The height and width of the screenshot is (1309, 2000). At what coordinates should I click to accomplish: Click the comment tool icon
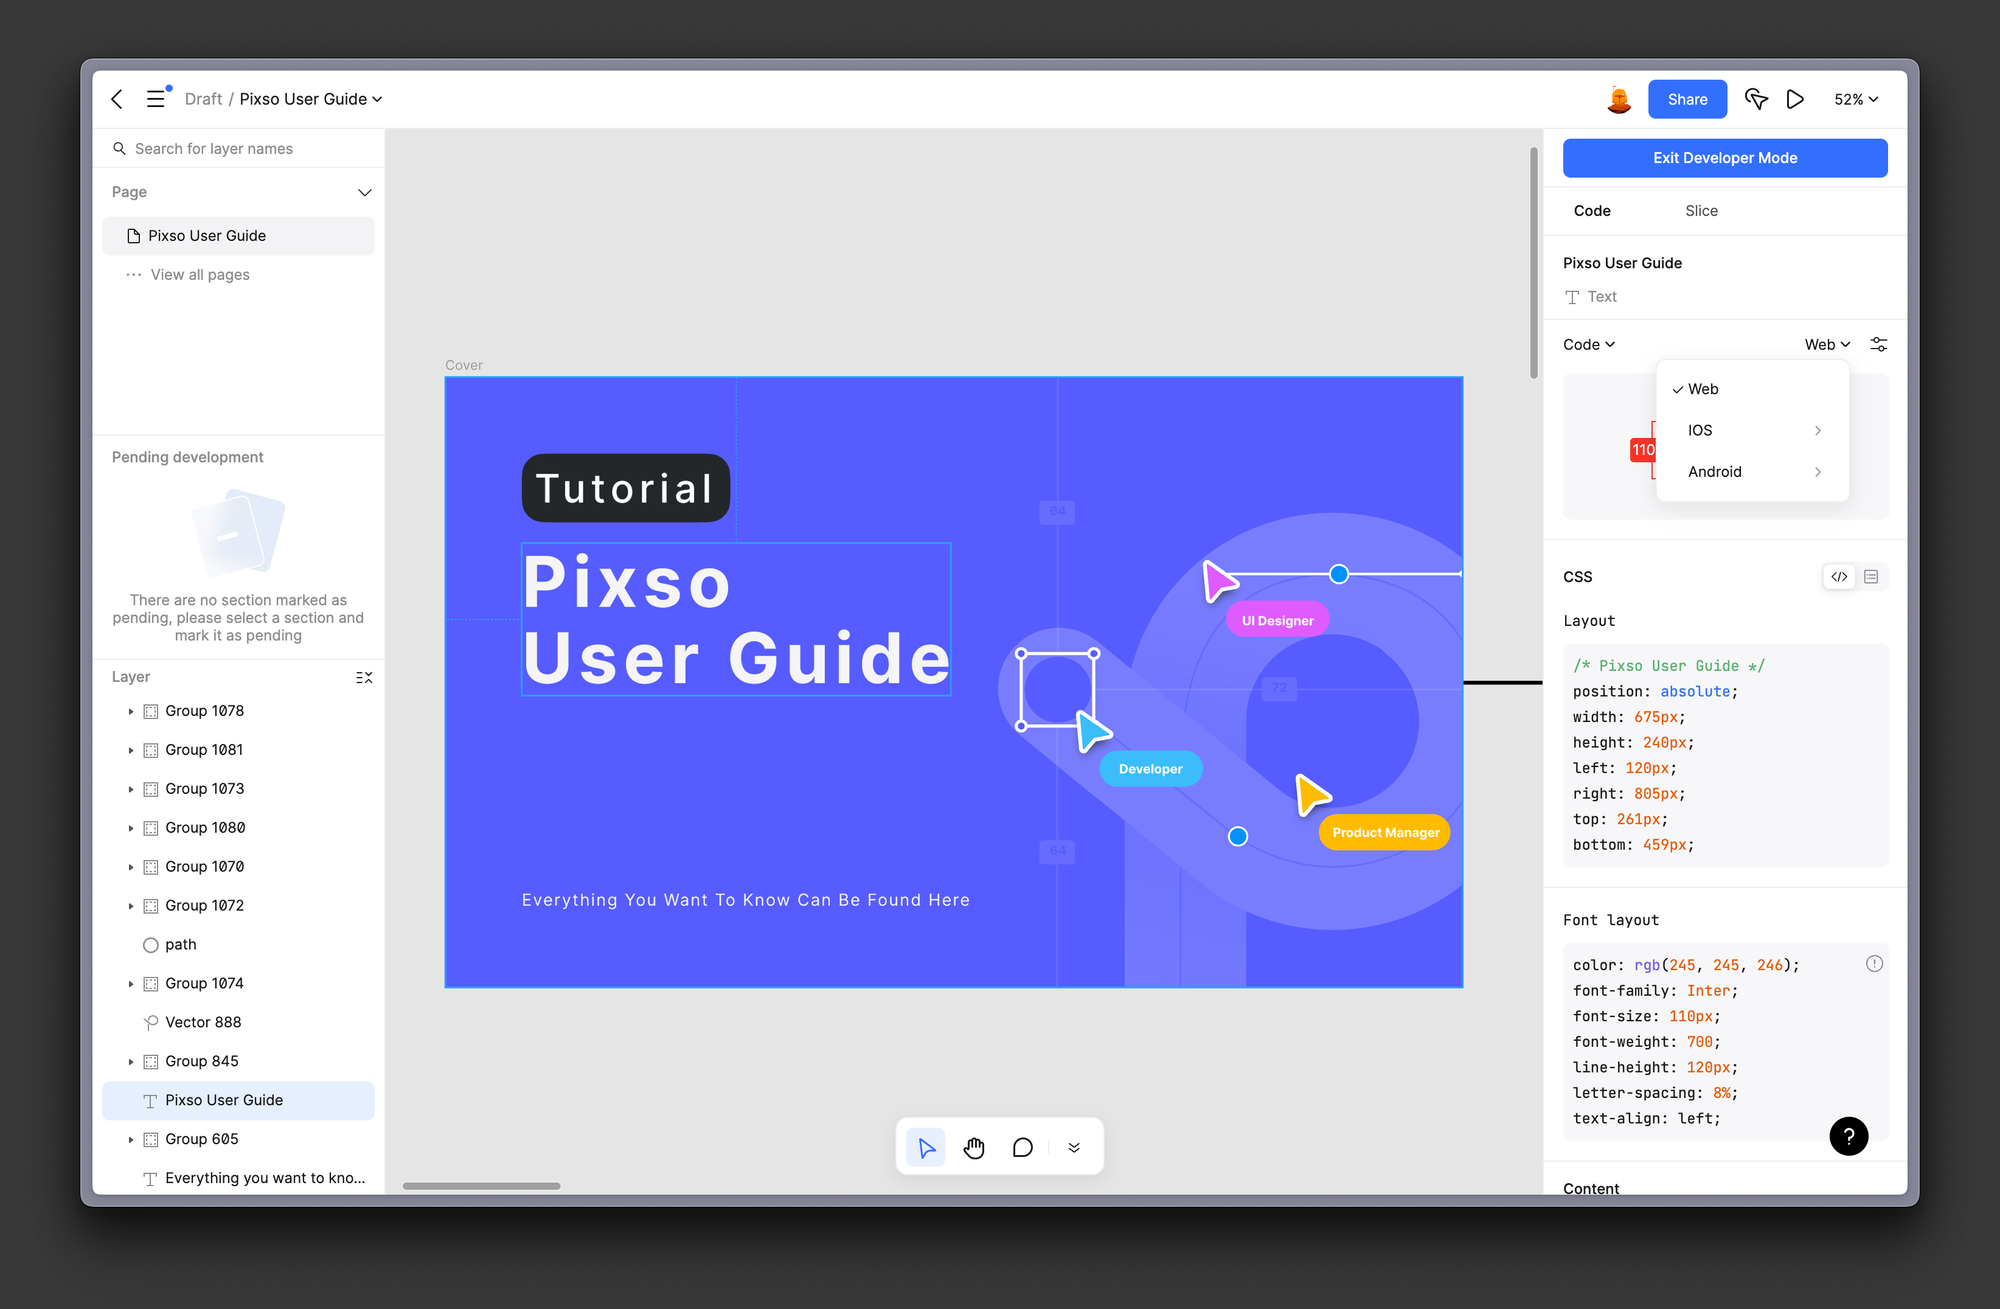(x=1023, y=1147)
